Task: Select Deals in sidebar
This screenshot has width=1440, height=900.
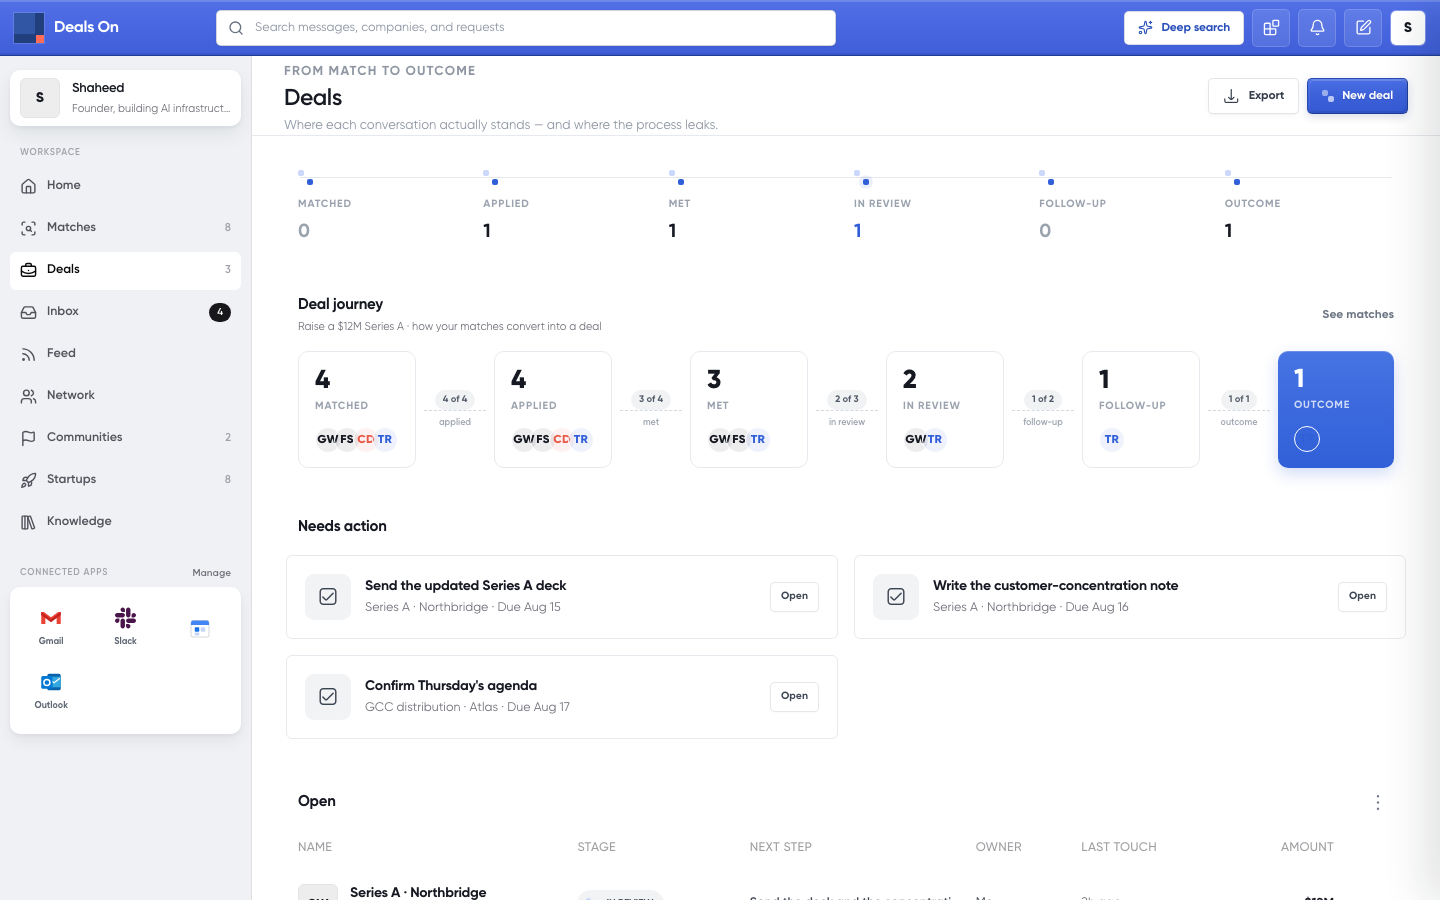Action: coord(125,270)
